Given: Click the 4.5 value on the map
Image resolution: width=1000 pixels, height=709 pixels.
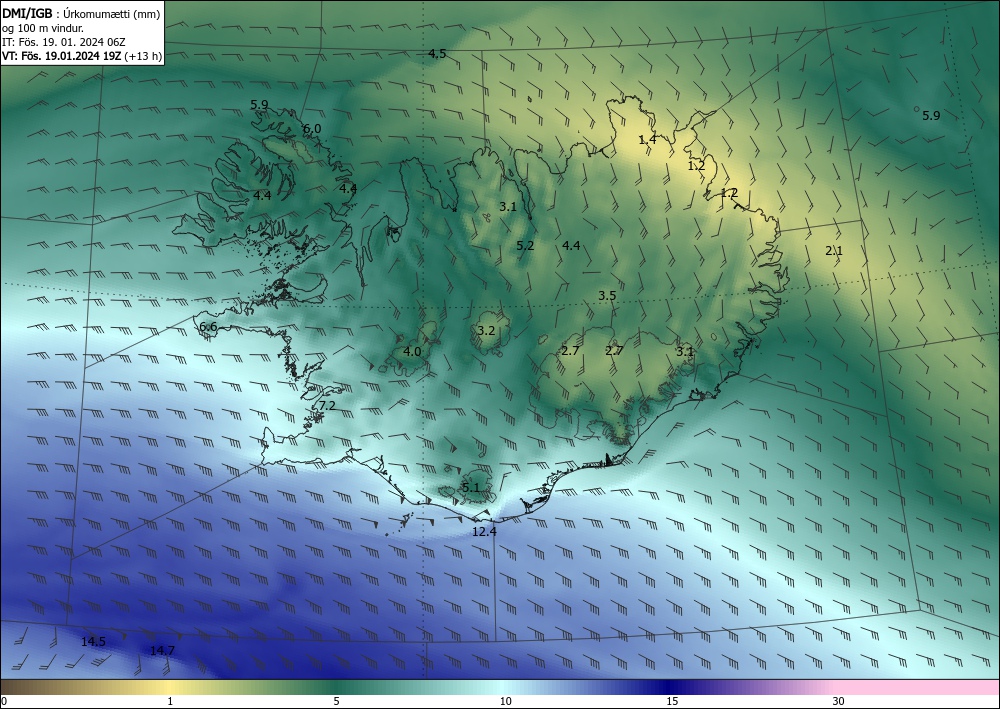Looking at the screenshot, I should click(437, 54).
